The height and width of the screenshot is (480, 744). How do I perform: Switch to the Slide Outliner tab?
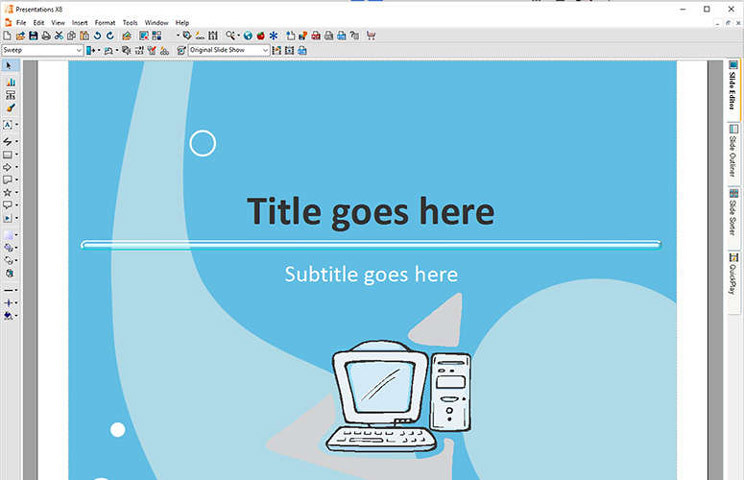tap(734, 155)
